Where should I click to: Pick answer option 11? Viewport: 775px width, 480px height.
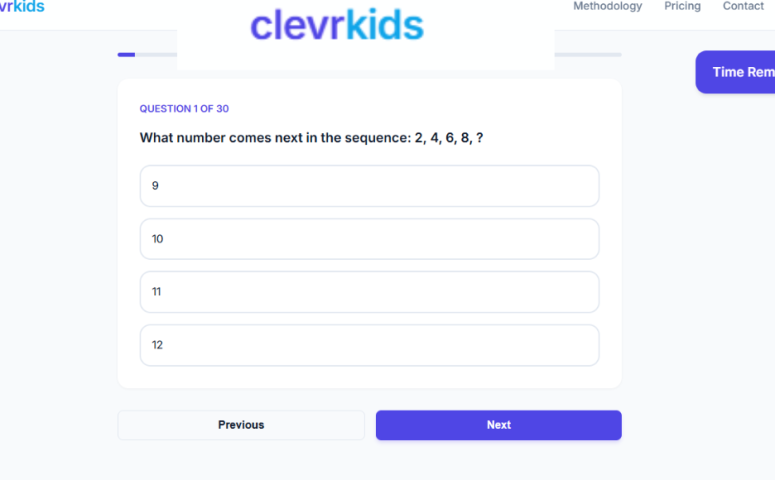(369, 292)
